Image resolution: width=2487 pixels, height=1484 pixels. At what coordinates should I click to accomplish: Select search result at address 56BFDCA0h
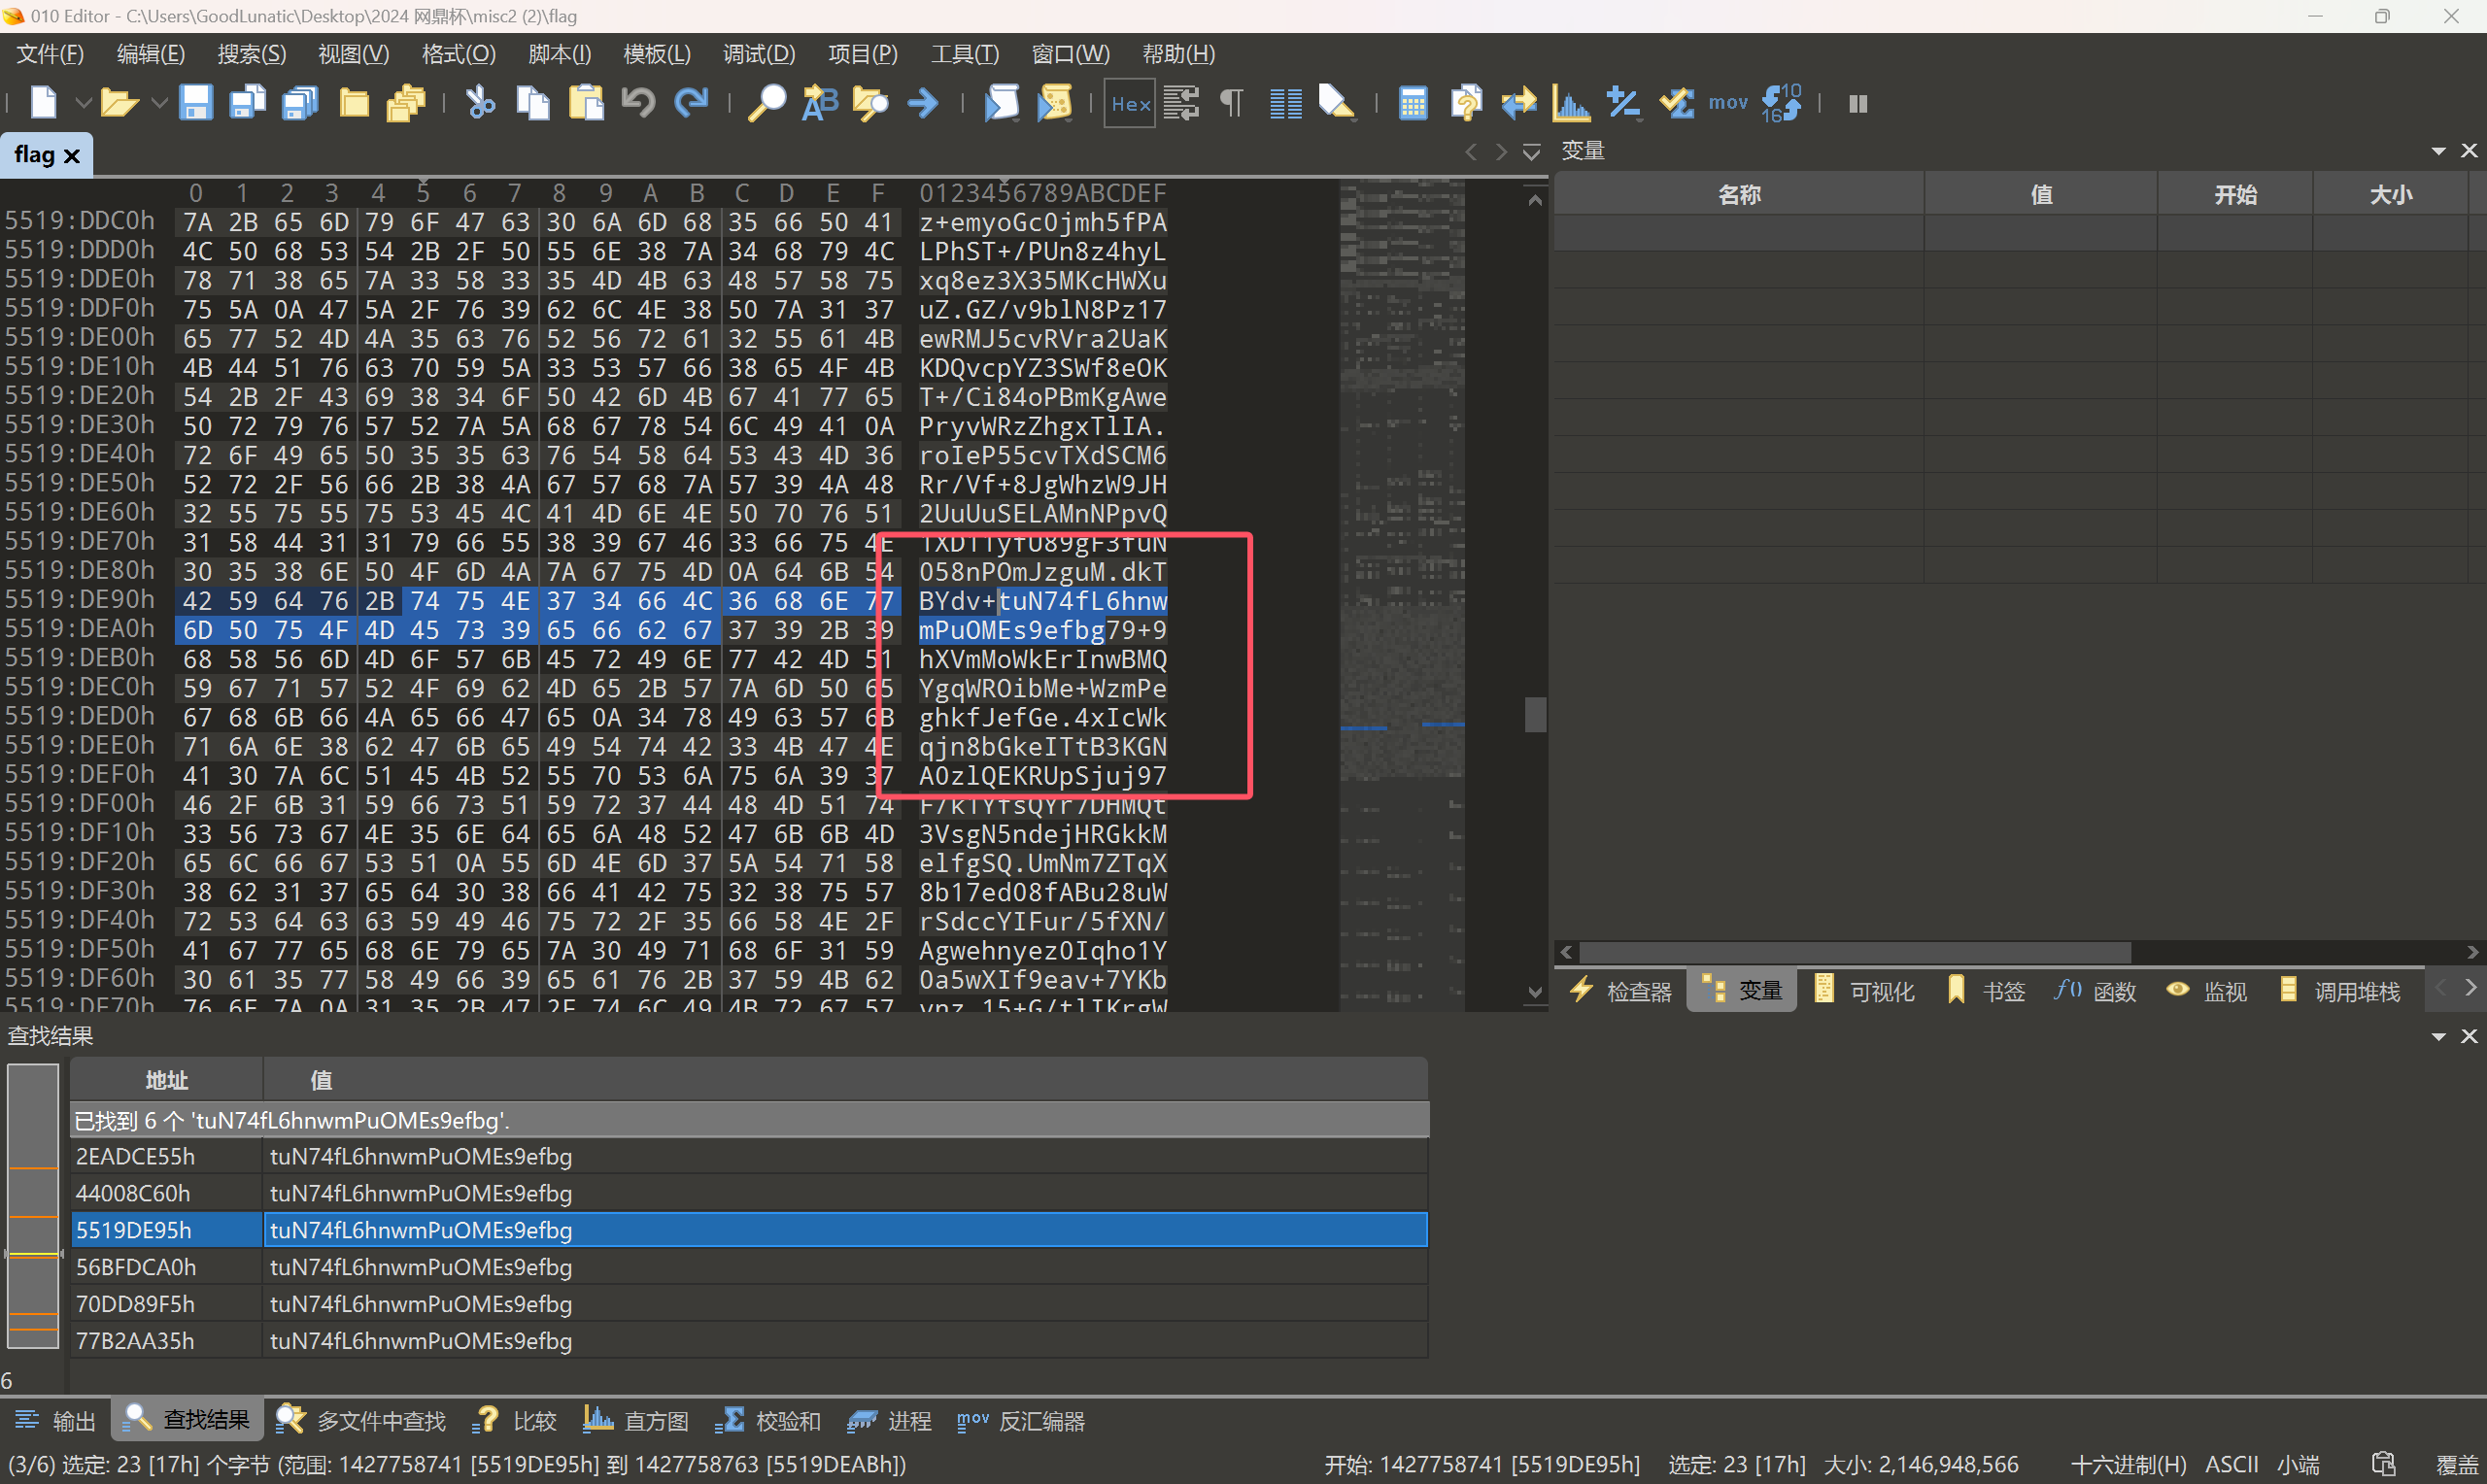(136, 1267)
